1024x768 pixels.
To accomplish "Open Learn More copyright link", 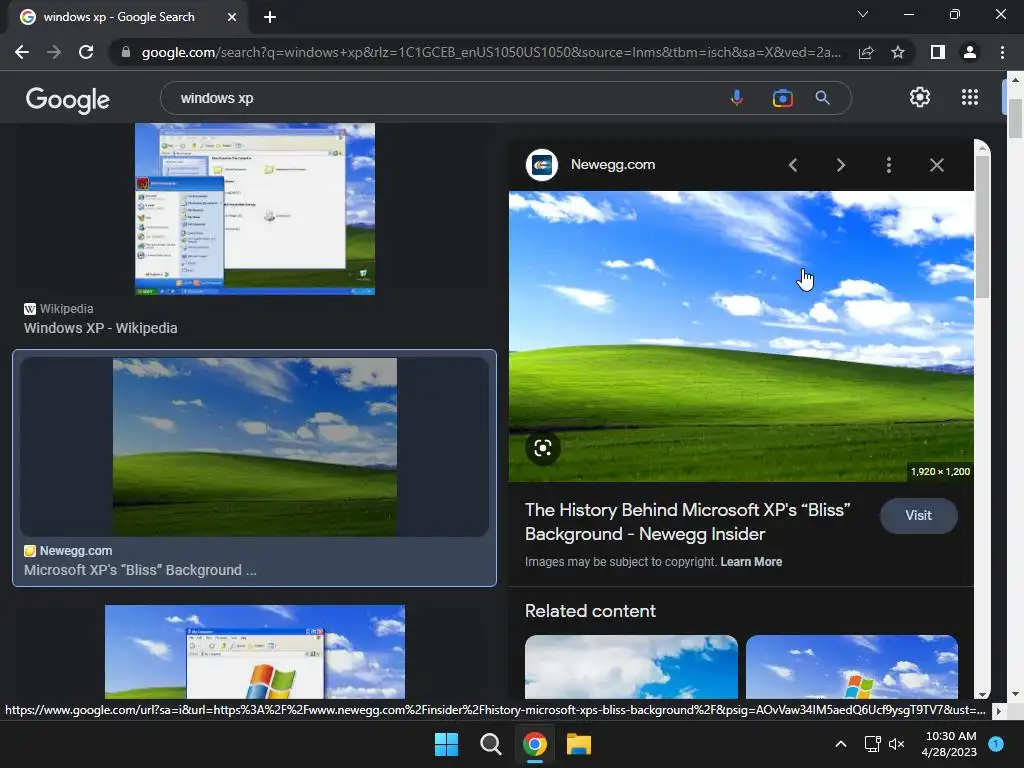I will [751, 562].
